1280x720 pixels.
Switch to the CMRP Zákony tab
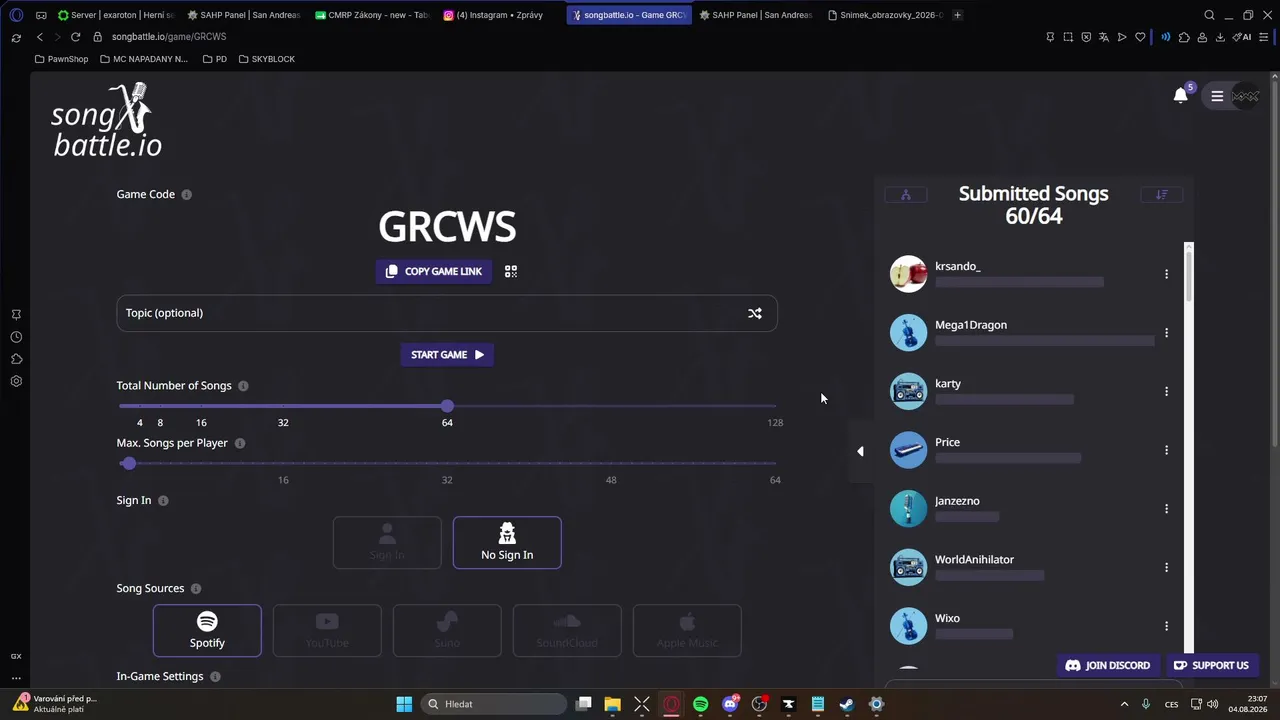372,15
